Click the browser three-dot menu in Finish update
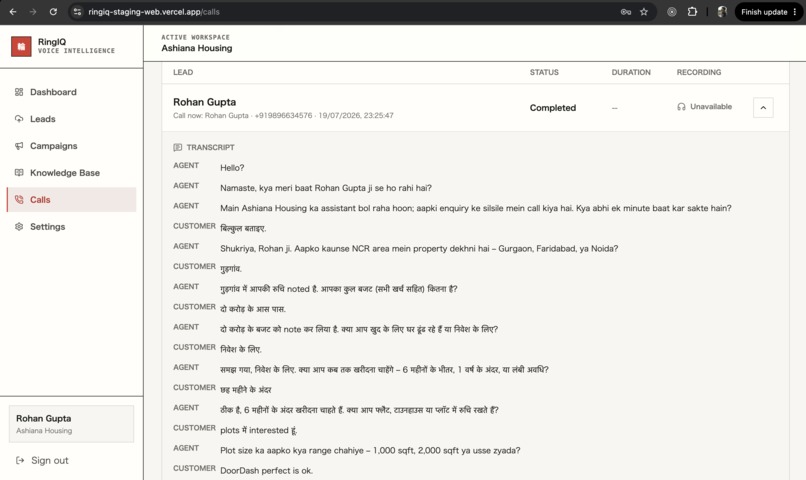Image resolution: width=806 pixels, height=480 pixels. (795, 12)
